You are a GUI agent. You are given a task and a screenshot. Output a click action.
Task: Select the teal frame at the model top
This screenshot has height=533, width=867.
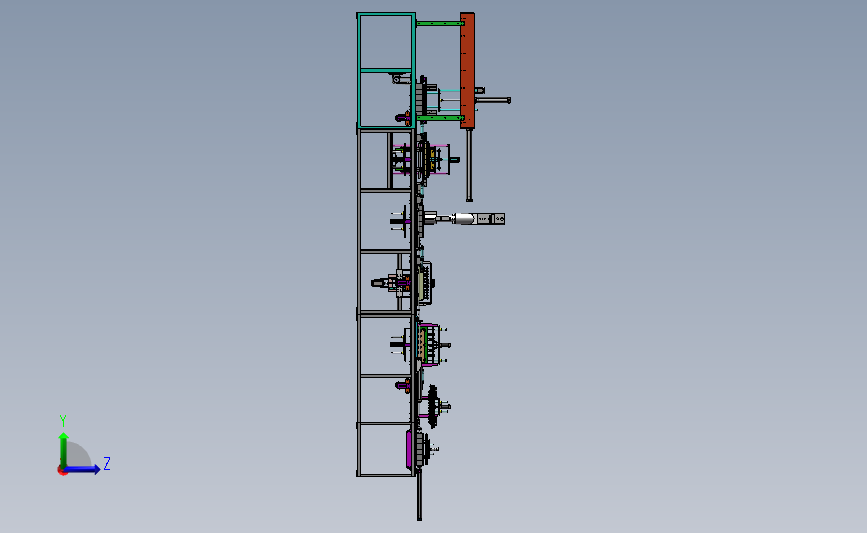pos(386,71)
